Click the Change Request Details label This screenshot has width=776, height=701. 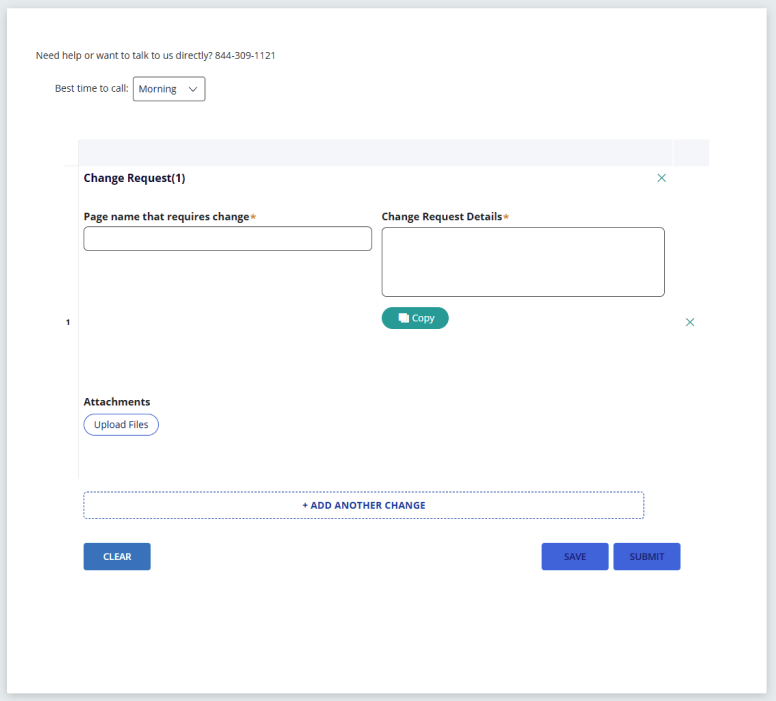point(441,216)
